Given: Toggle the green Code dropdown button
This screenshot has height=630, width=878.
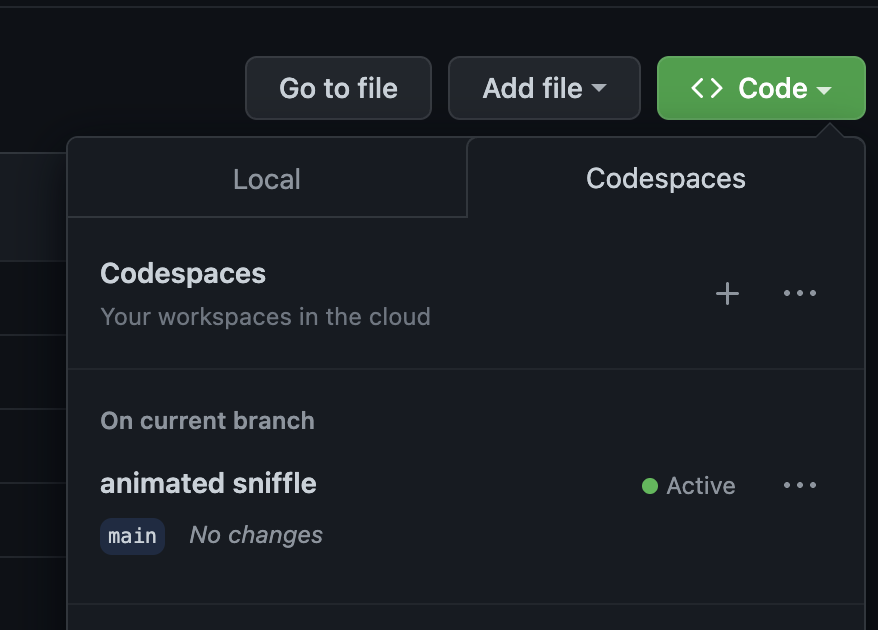Looking at the screenshot, I should (x=761, y=88).
